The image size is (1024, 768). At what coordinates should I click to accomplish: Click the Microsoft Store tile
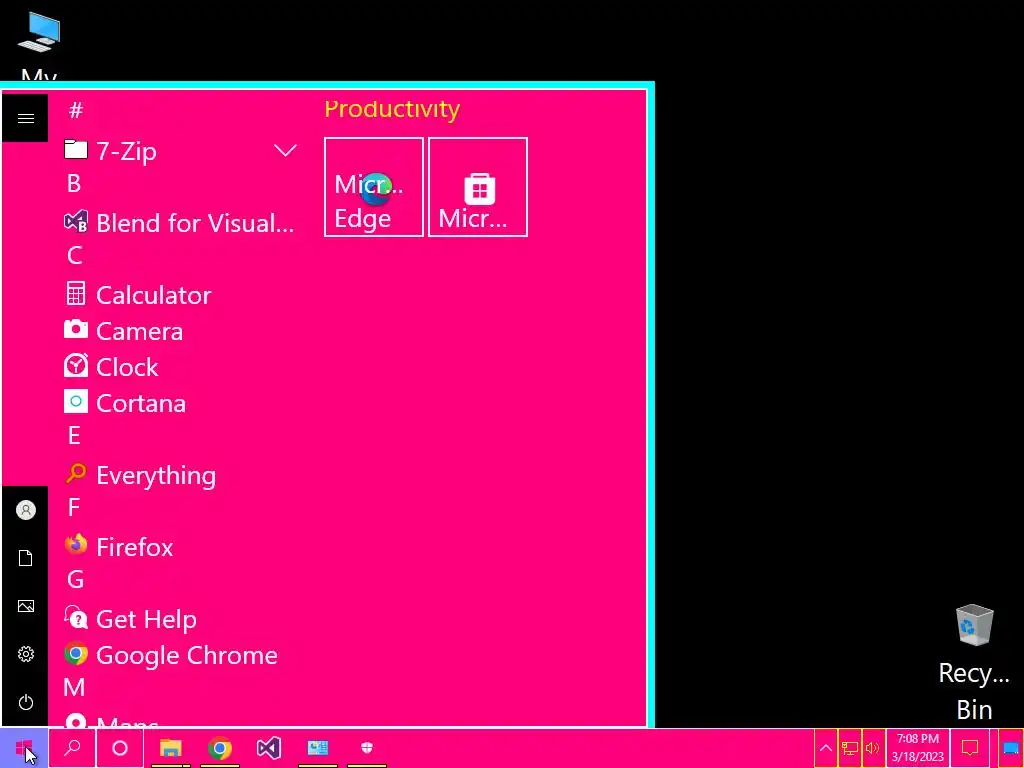pyautogui.click(x=478, y=187)
